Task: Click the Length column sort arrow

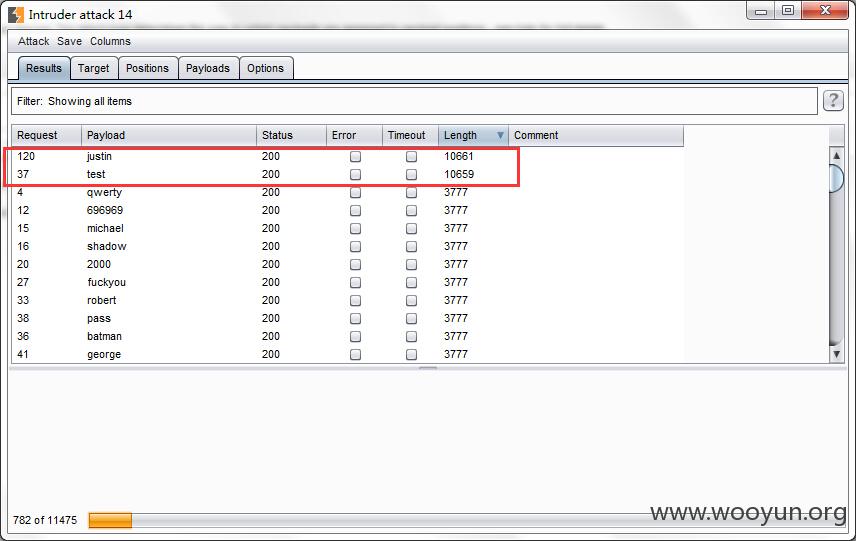Action: 500,135
